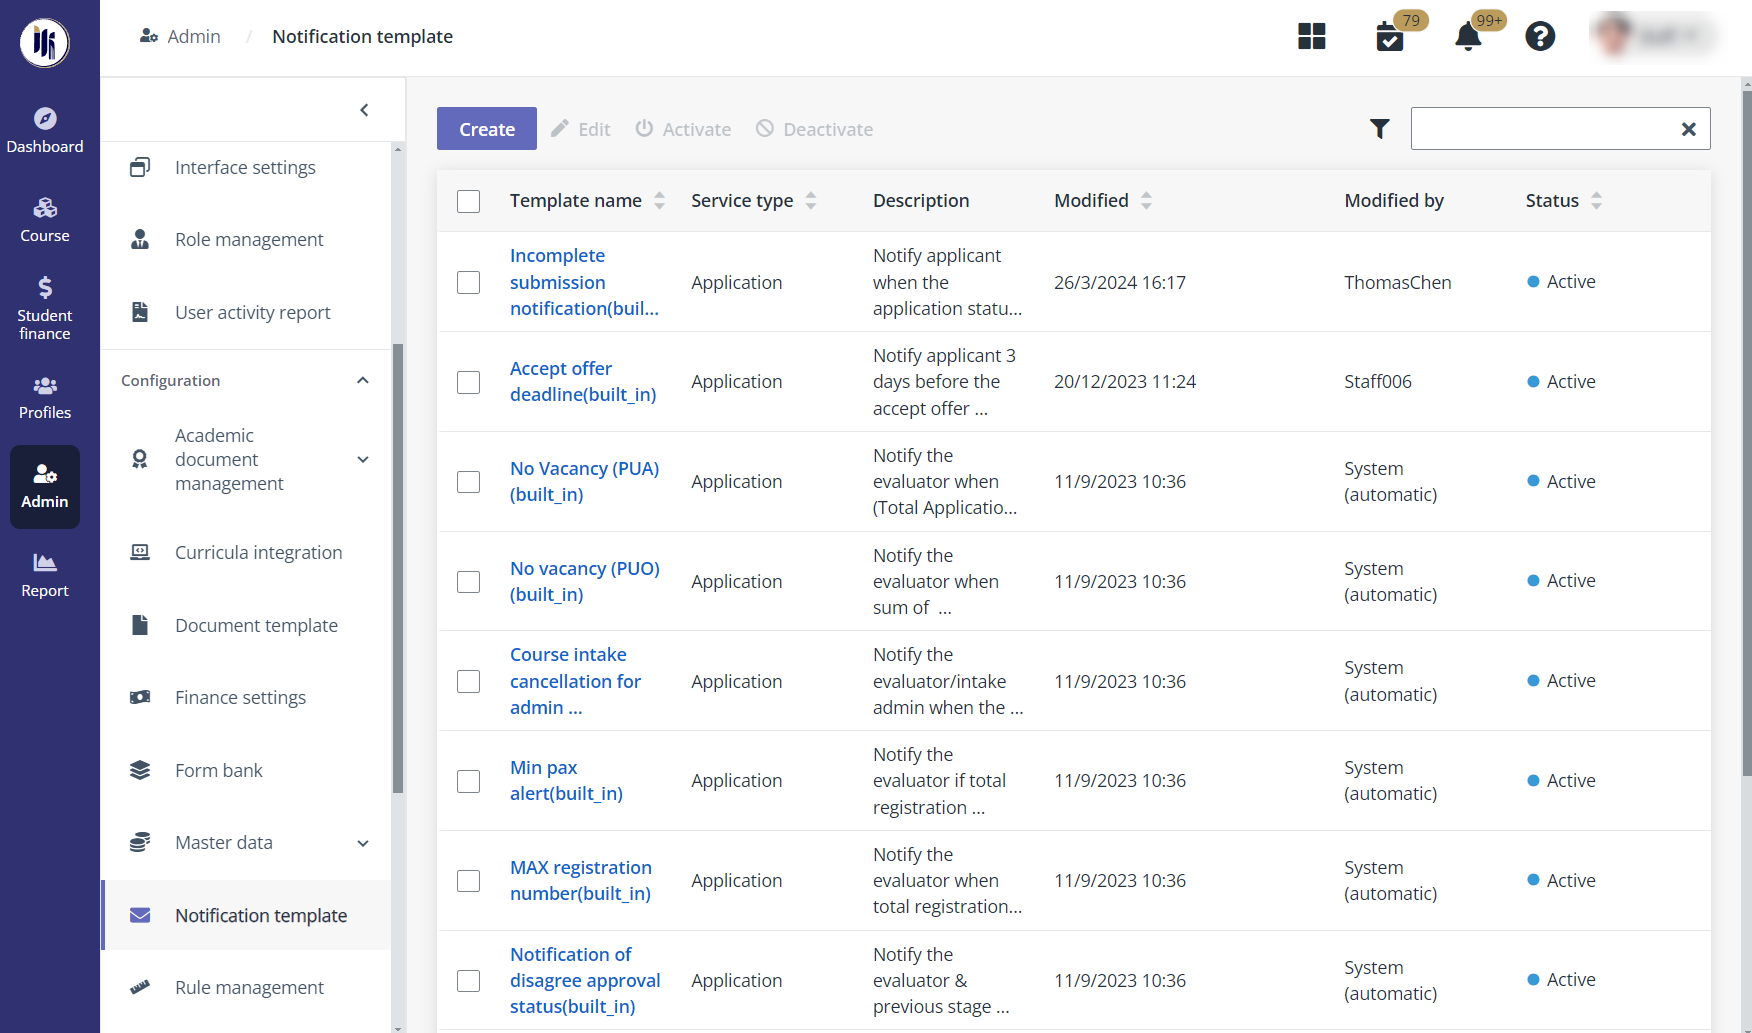1752x1033 pixels.
Task: Click the Academic document management icon
Action: 140,459
